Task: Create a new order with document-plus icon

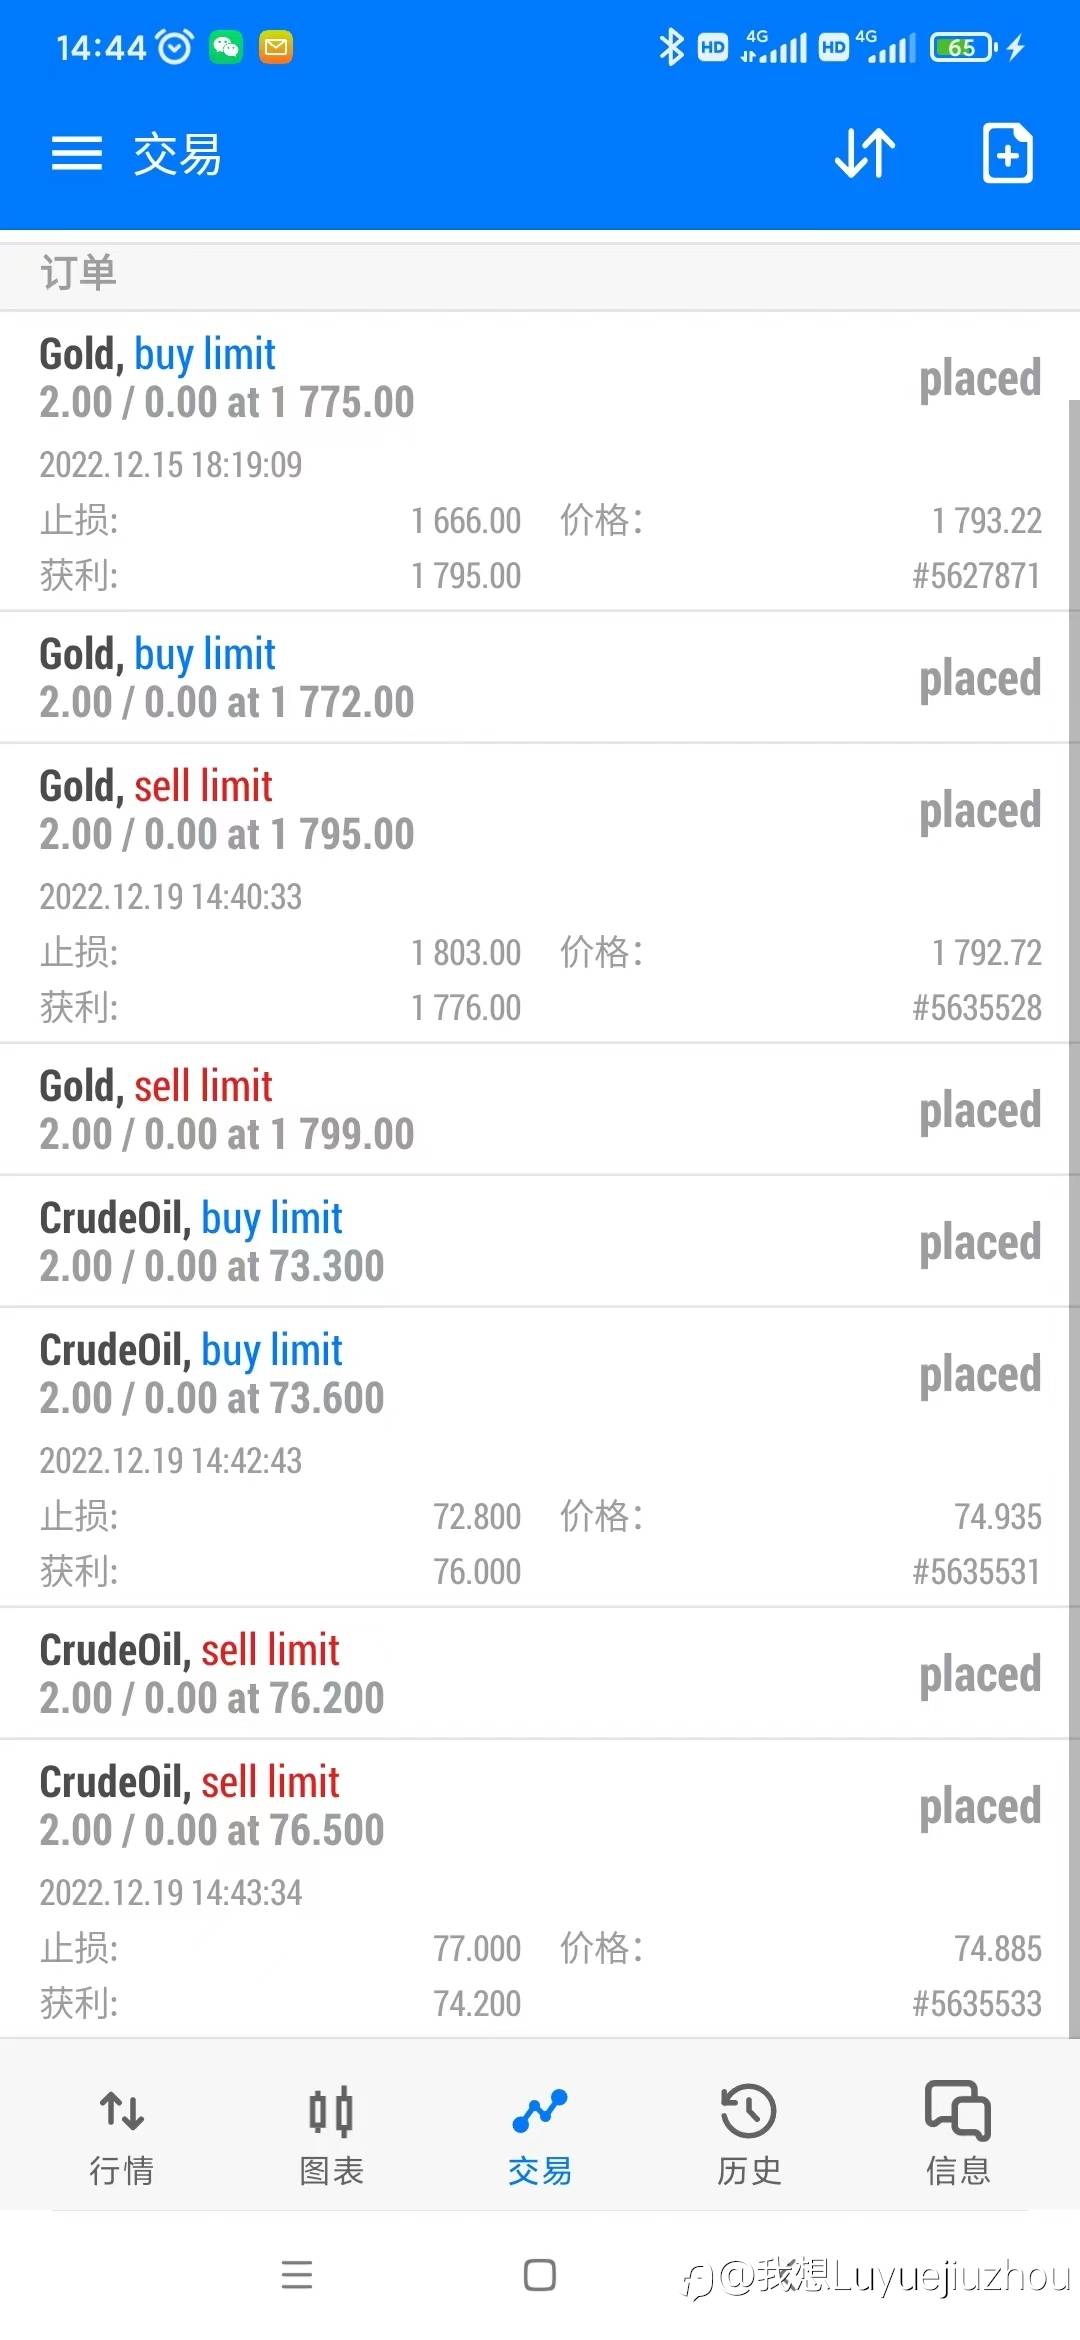Action: [1007, 154]
